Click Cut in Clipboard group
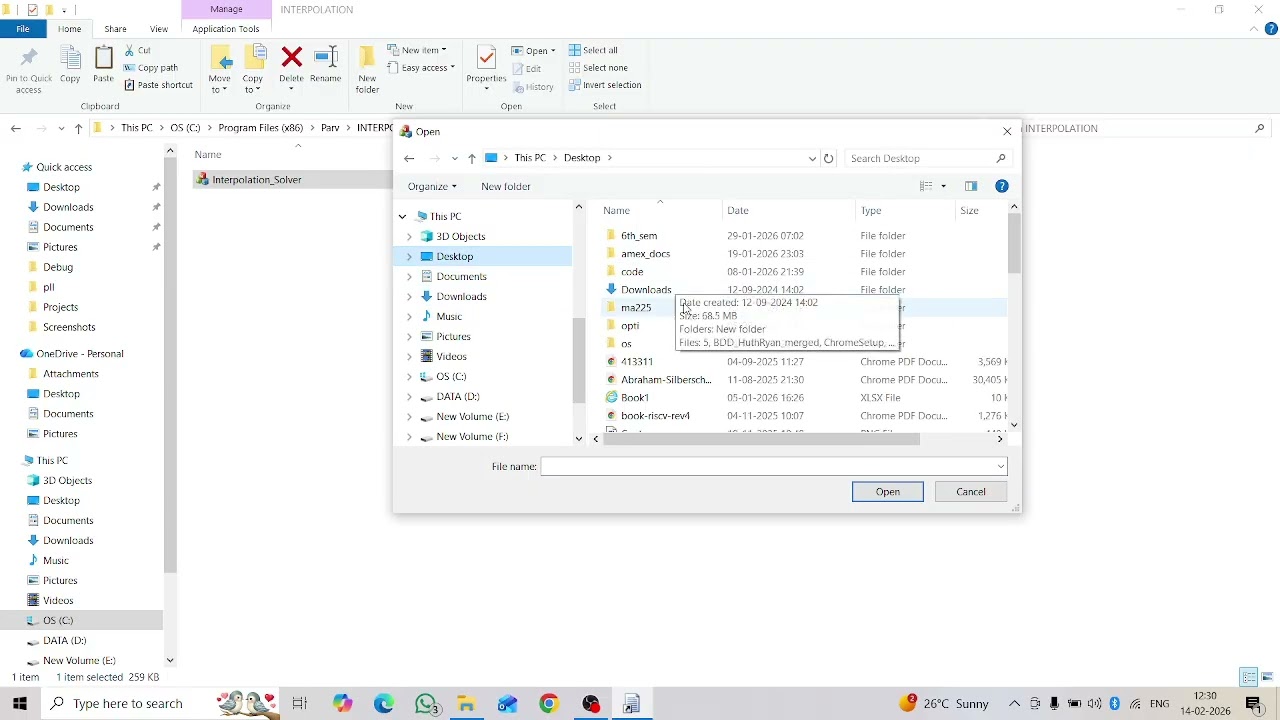1280x720 pixels. (x=138, y=50)
